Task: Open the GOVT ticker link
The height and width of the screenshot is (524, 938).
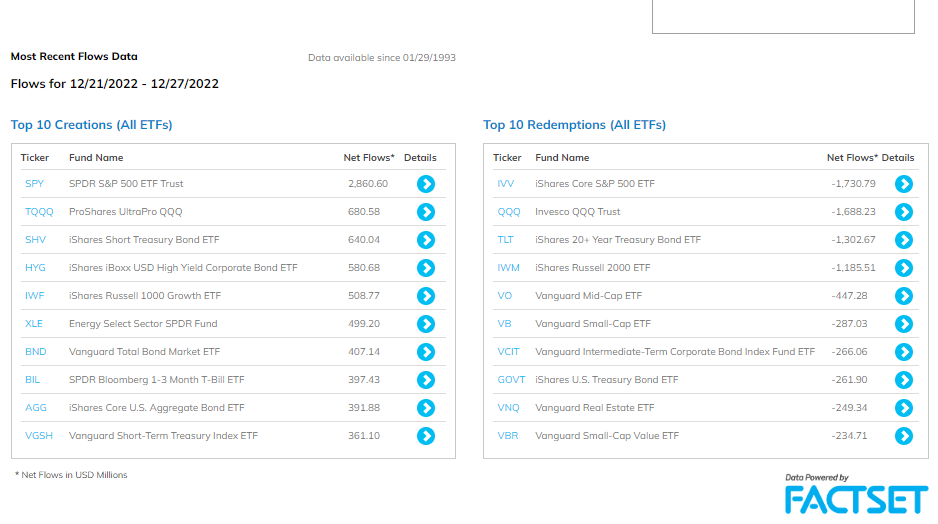Action: point(511,380)
